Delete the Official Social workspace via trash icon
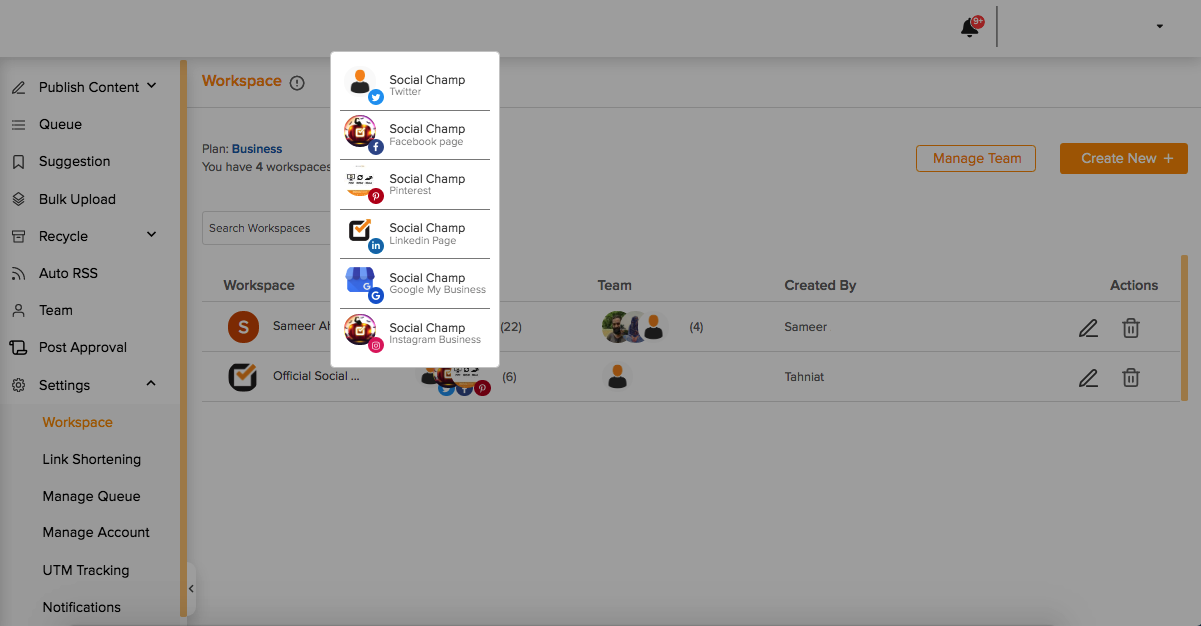 pos(1131,377)
